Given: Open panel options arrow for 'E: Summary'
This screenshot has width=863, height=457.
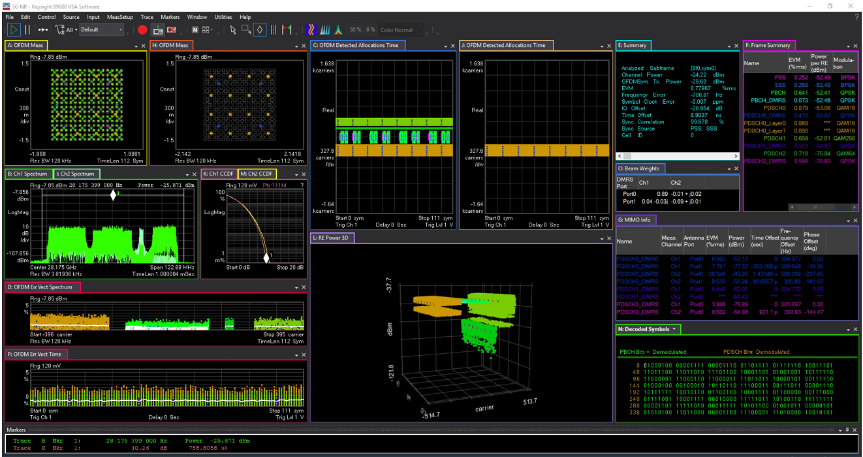Looking at the screenshot, I should pos(729,46).
